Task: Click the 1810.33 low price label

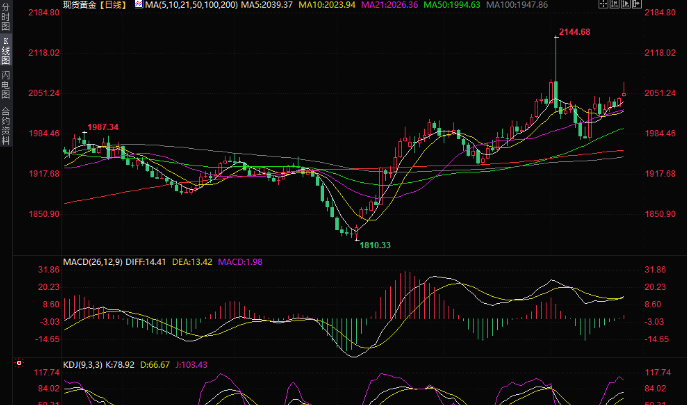Action: pos(375,245)
